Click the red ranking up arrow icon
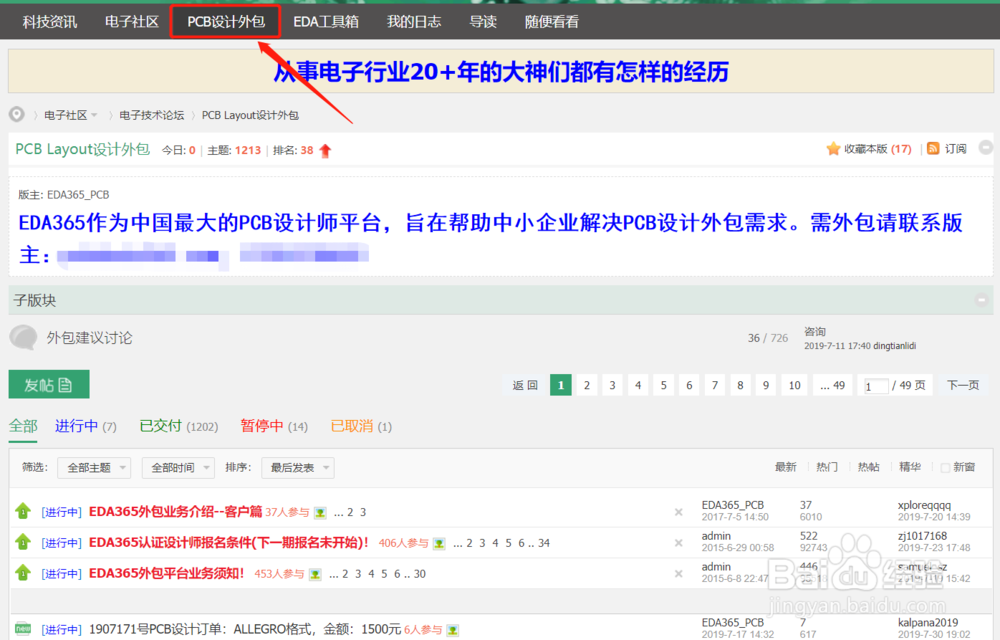 coord(325,150)
